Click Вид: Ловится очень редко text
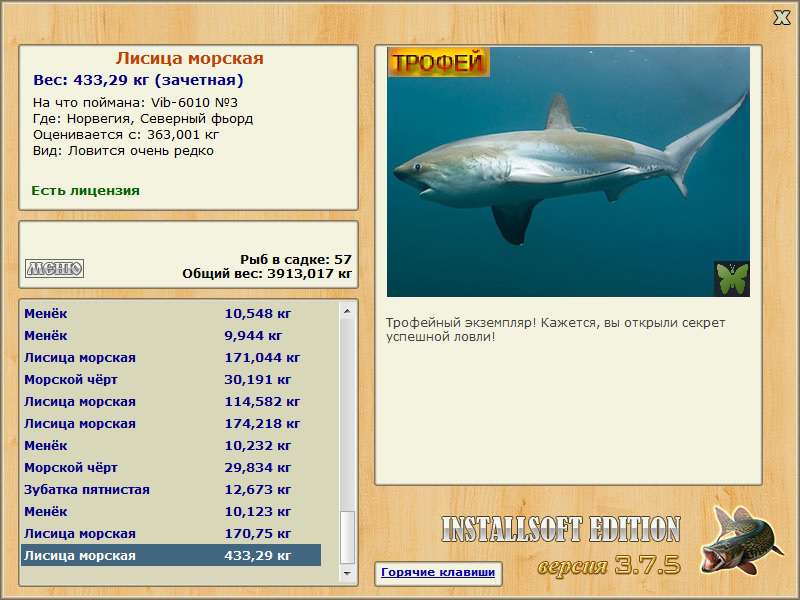Image resolution: width=800 pixels, height=600 pixels. 123,151
